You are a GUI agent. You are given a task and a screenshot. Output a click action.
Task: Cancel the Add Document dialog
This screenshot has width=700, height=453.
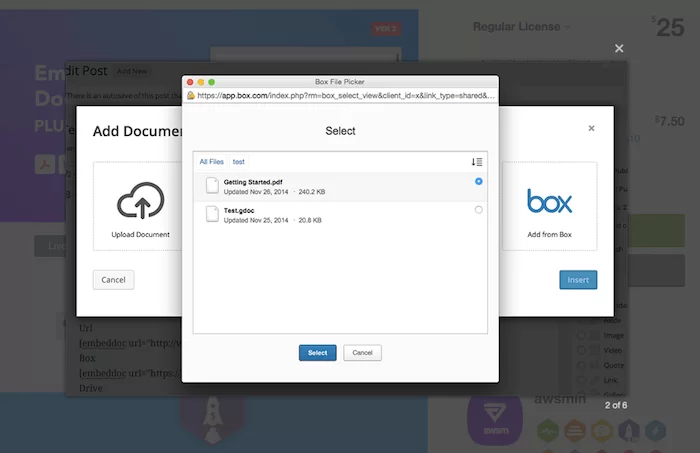pyautogui.click(x=113, y=280)
